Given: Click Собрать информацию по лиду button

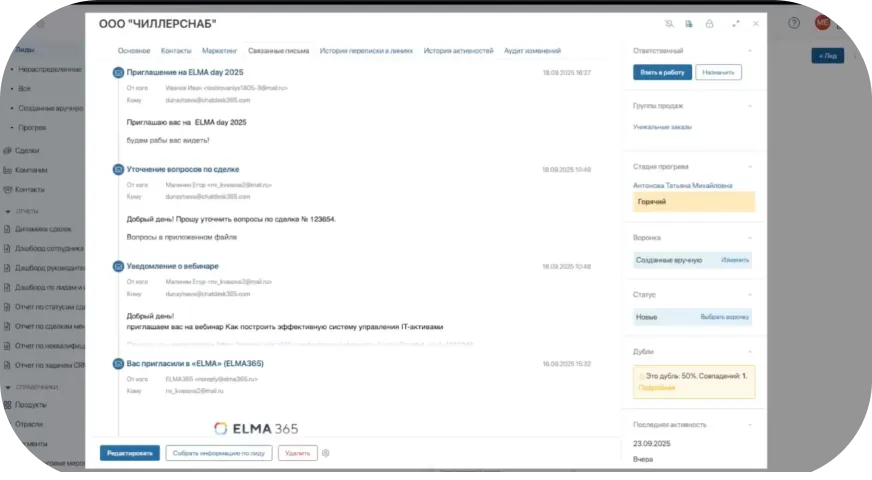Looking at the screenshot, I should click(x=218, y=453).
